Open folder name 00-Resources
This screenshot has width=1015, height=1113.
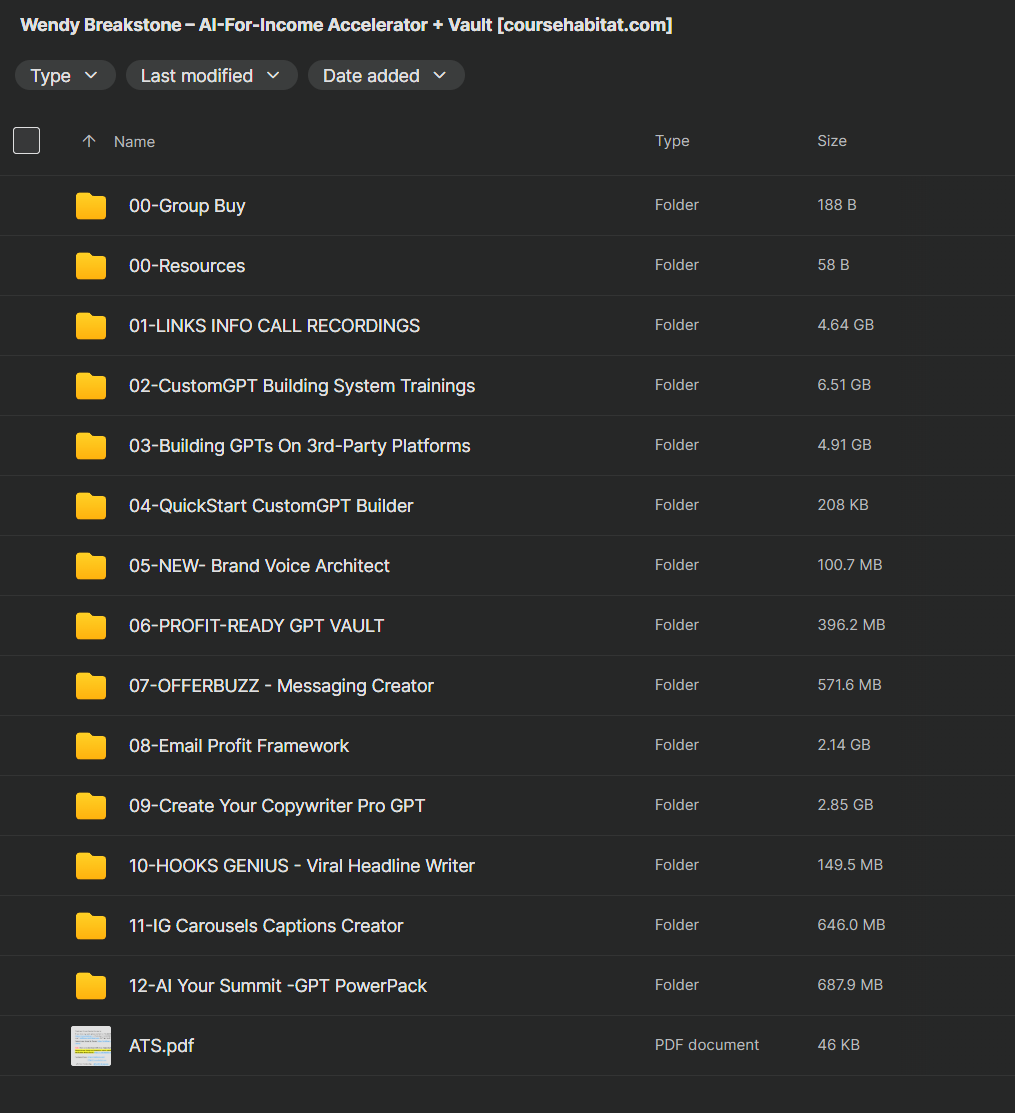[x=187, y=265]
